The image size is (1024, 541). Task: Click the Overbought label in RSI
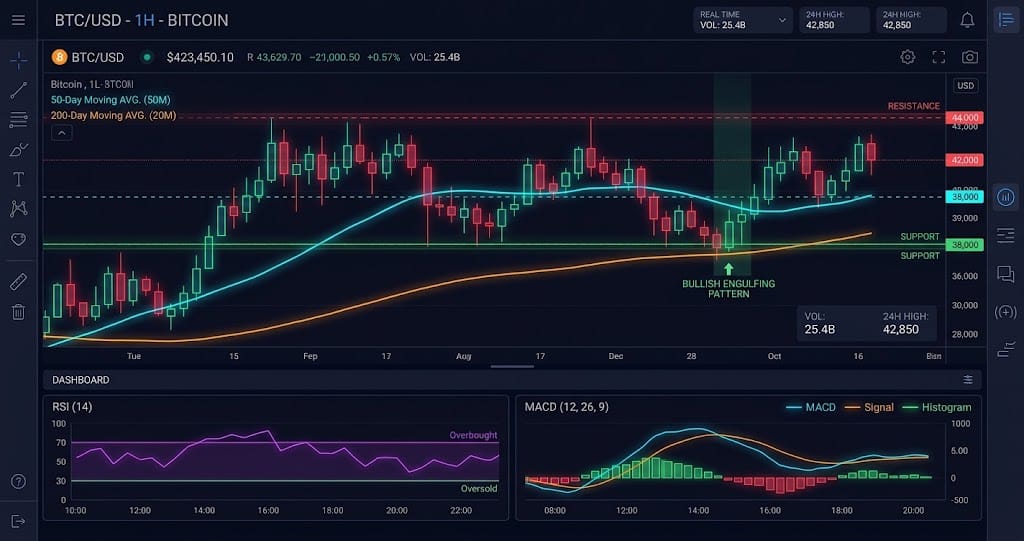coord(473,435)
